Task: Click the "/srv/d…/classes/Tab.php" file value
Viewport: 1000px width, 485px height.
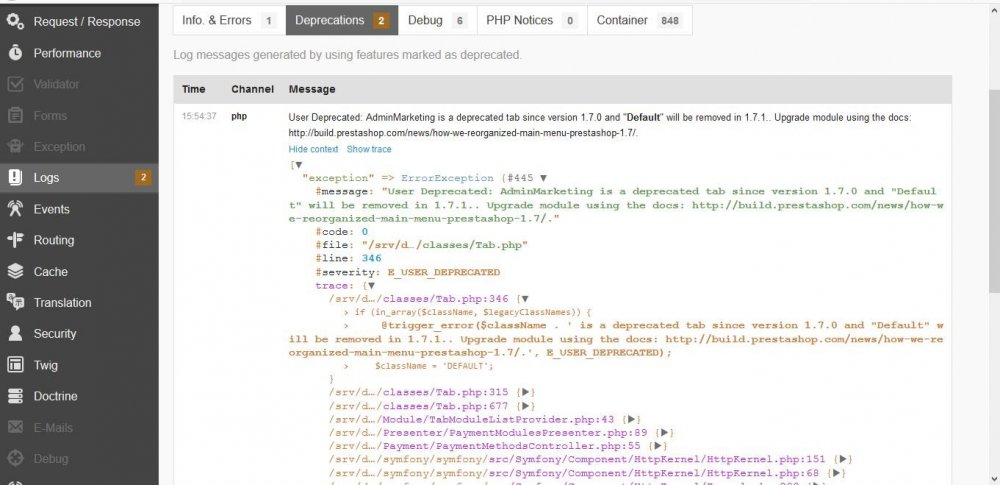Action: [x=445, y=245]
